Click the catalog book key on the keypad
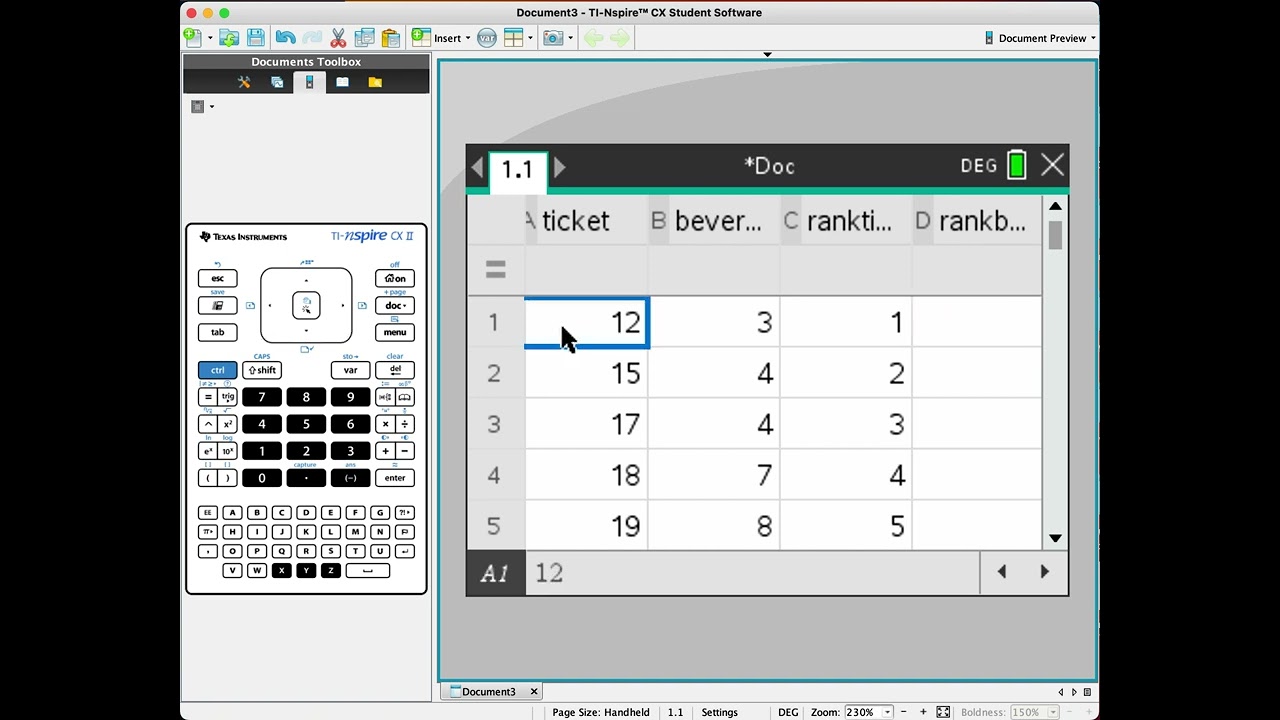 point(404,397)
